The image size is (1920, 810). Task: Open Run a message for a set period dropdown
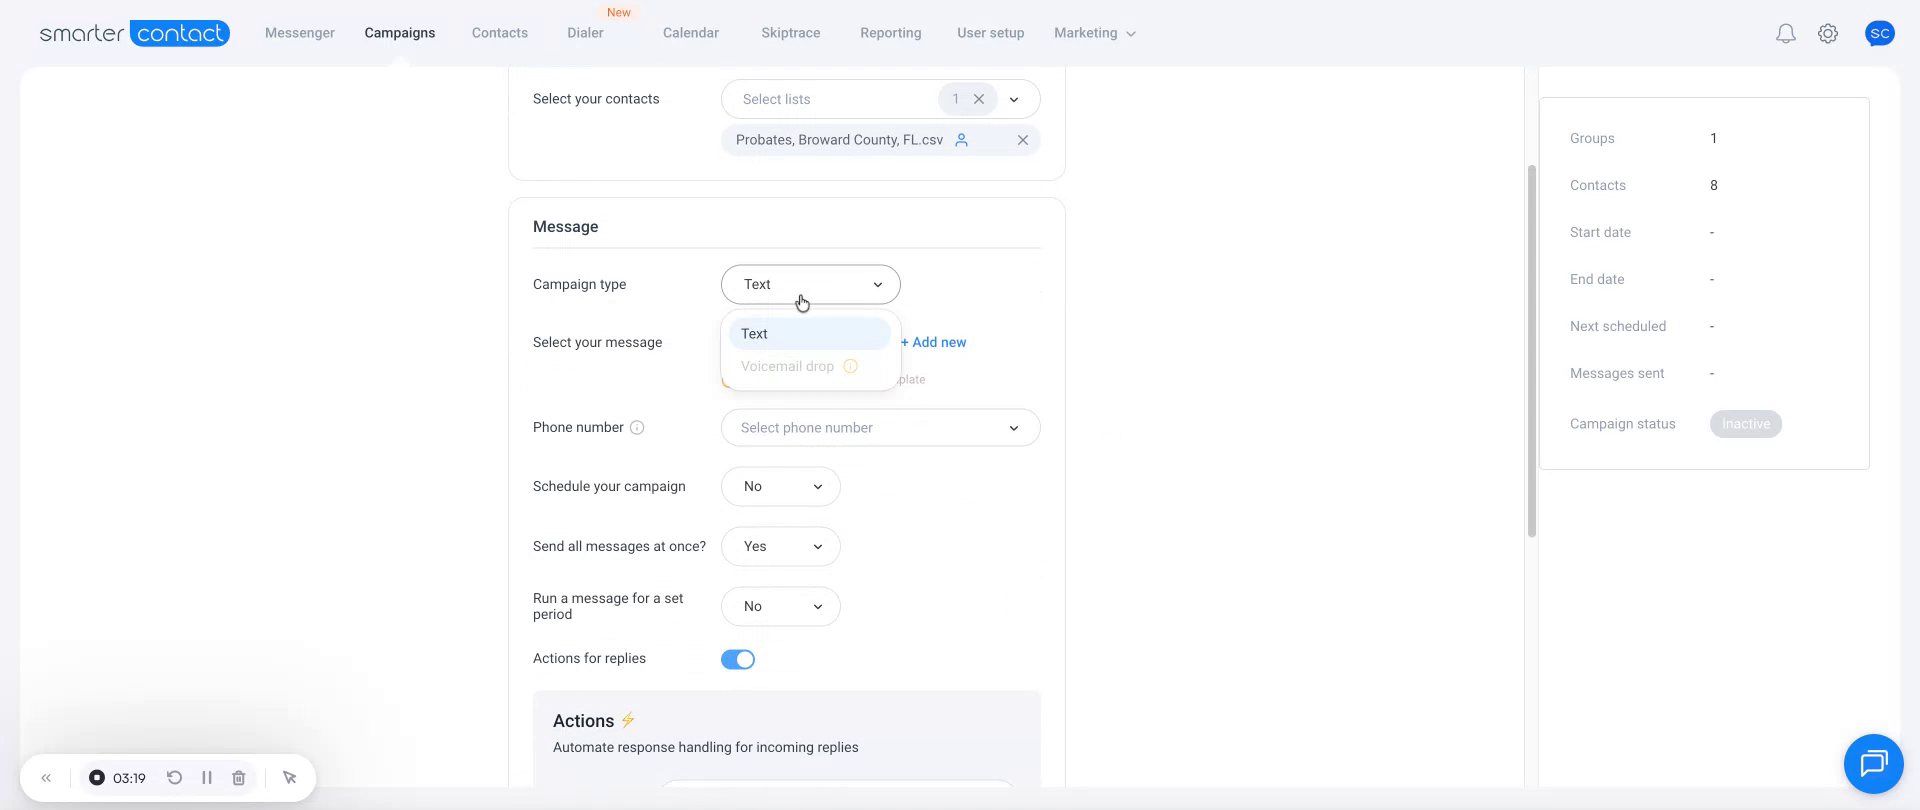point(780,606)
